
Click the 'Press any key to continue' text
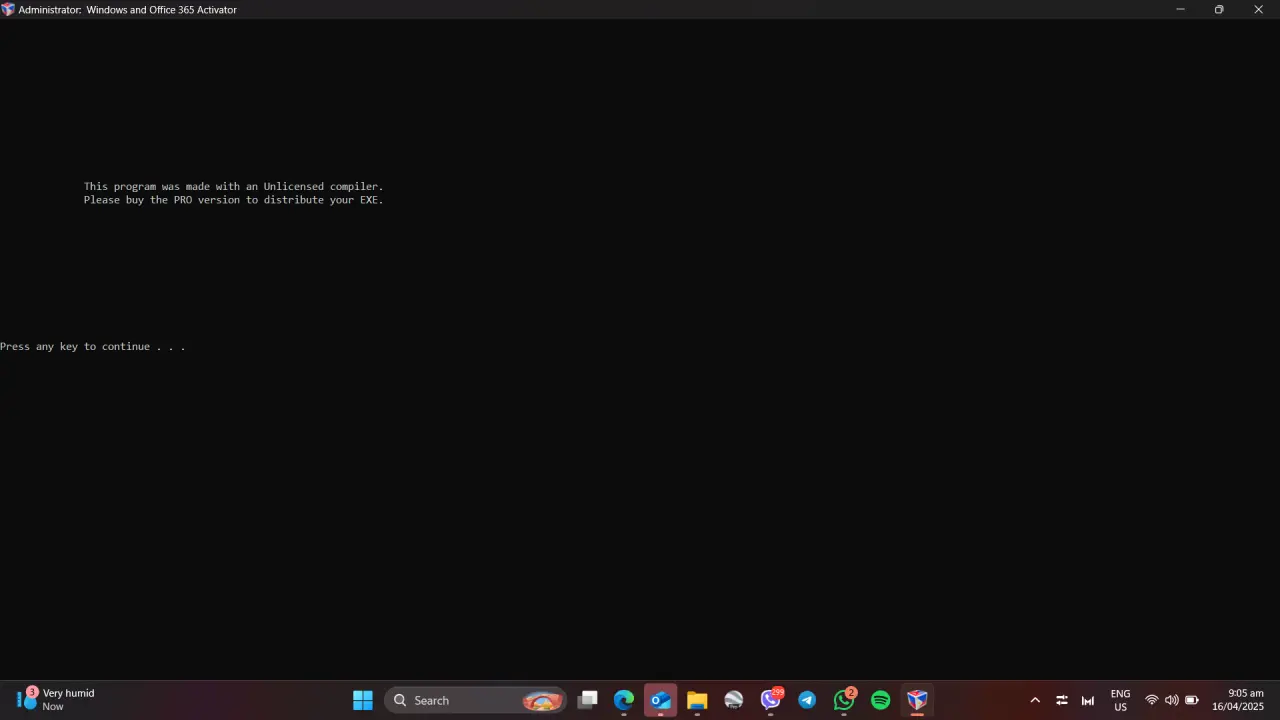(93, 347)
